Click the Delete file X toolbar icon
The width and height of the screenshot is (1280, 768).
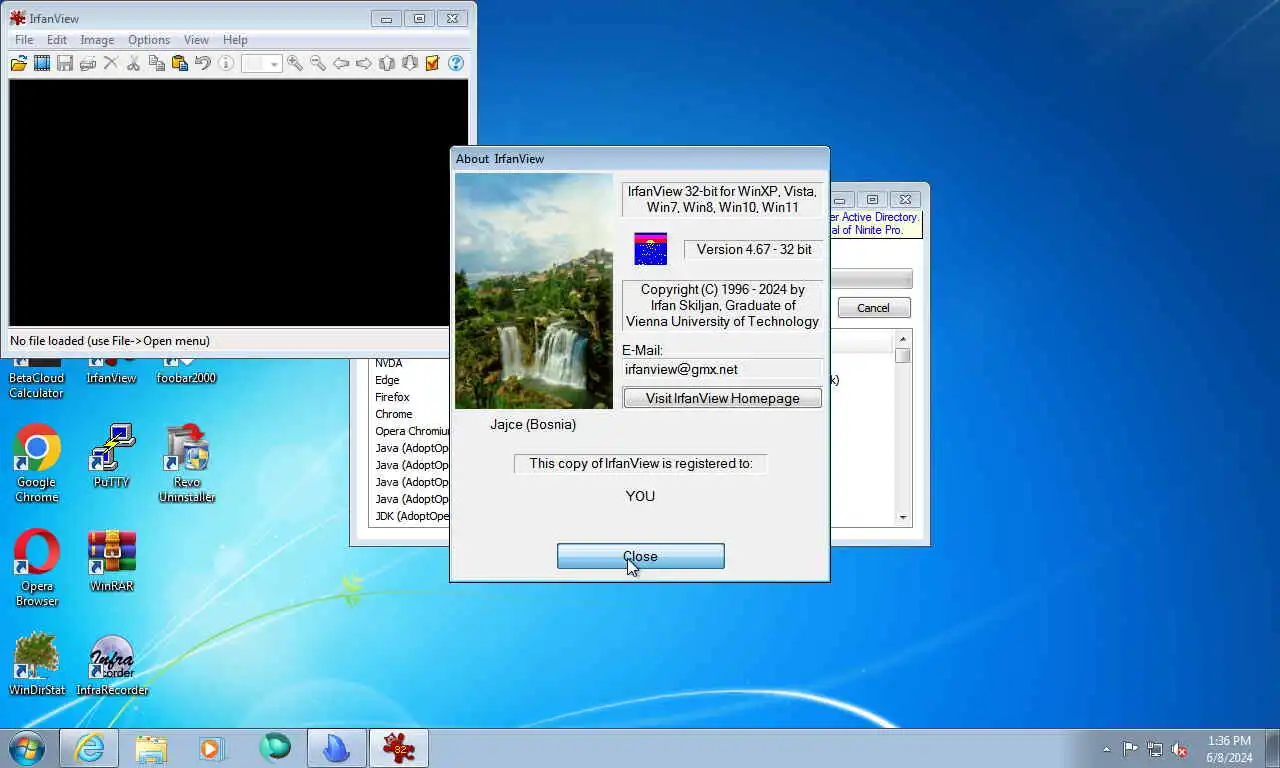pos(111,63)
